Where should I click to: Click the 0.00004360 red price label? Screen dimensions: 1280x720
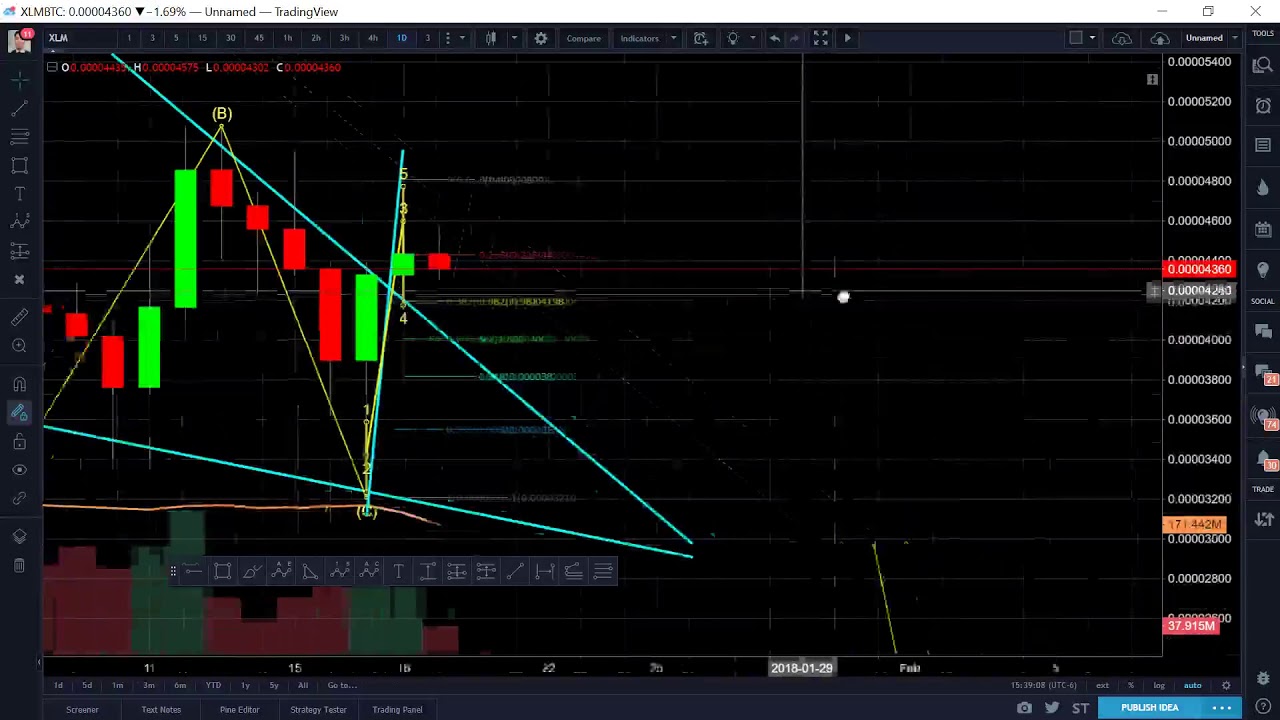pos(1200,269)
